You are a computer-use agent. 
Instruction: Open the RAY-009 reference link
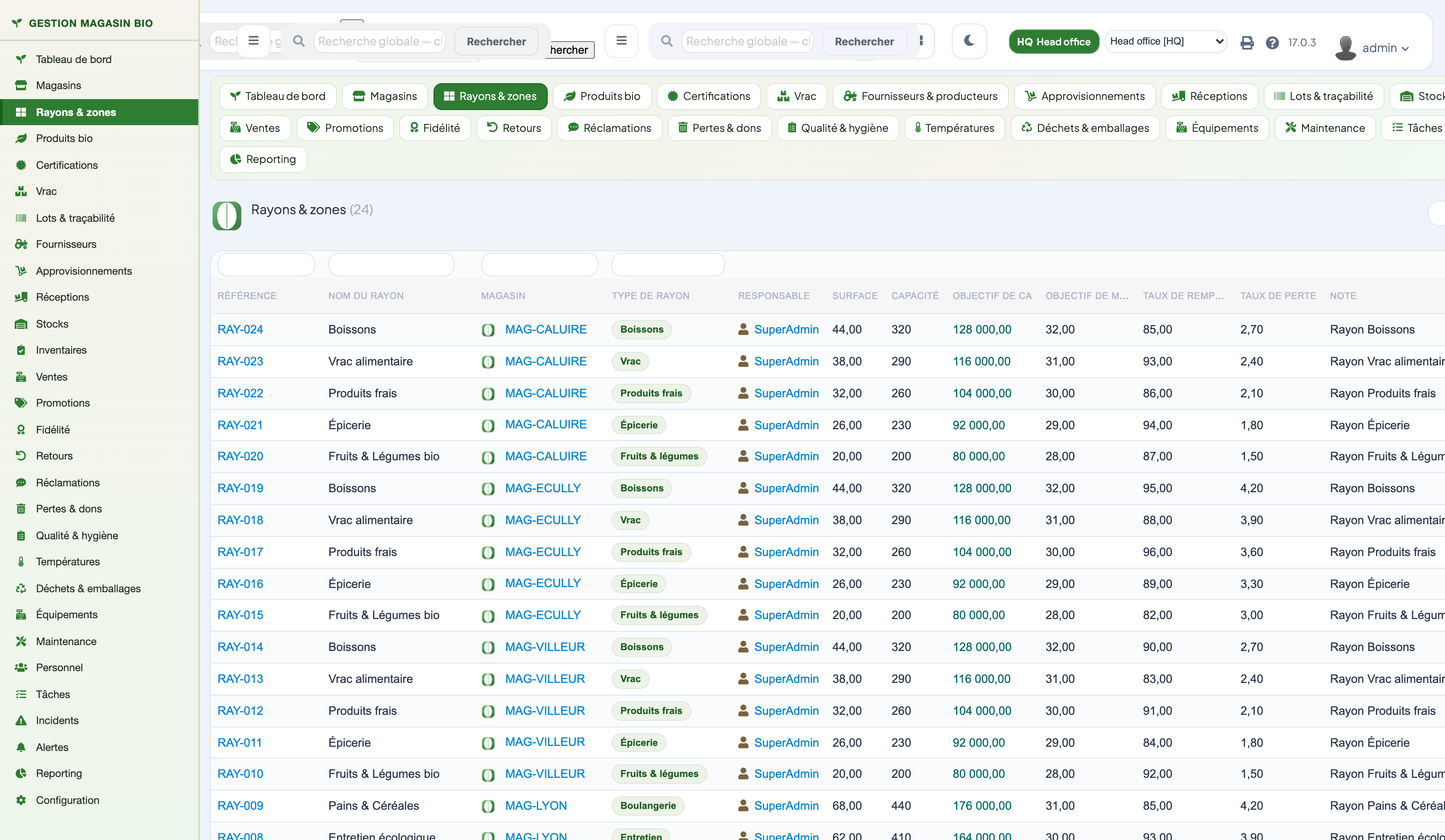240,806
